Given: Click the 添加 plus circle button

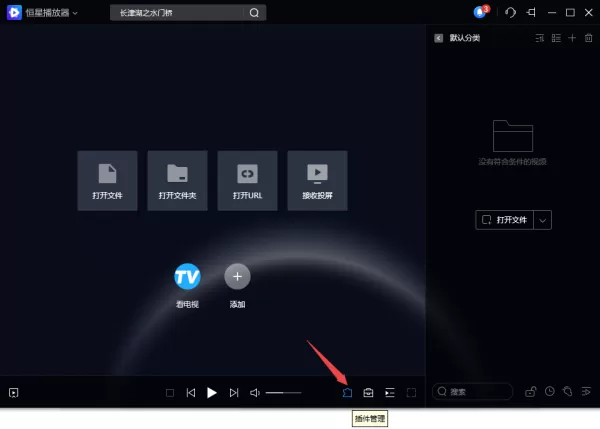Looking at the screenshot, I should click(x=237, y=276).
